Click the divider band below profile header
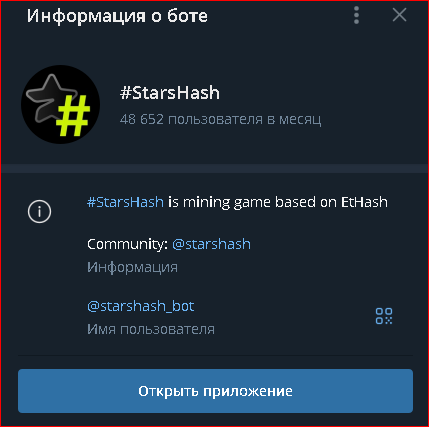 214,168
